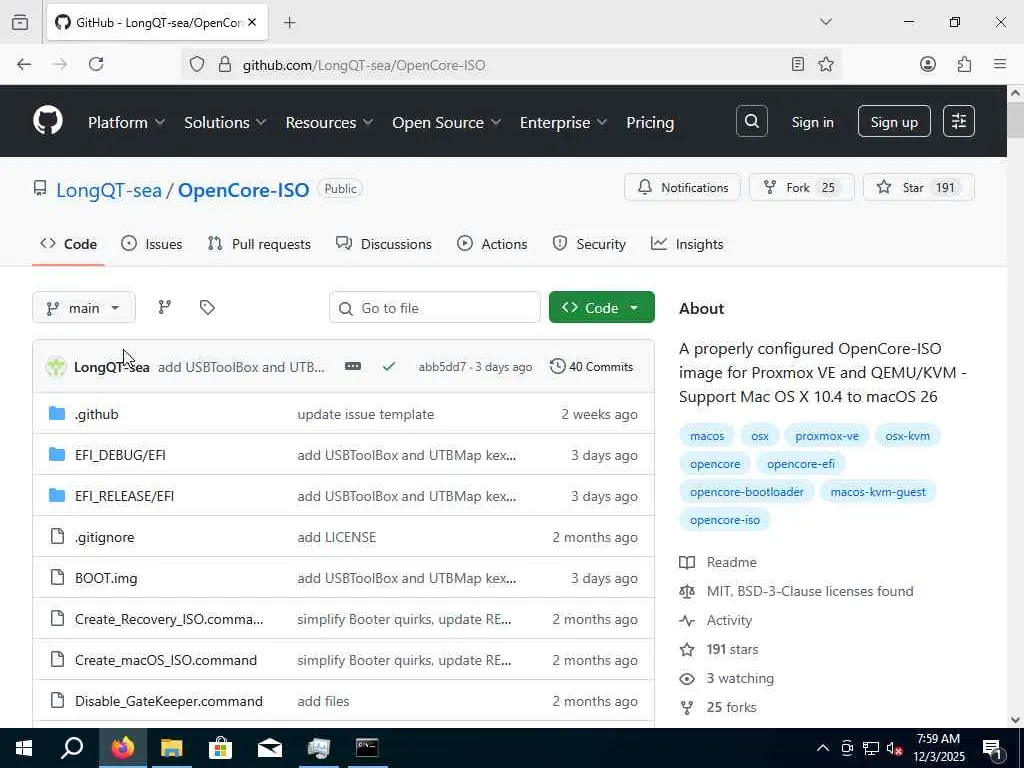Viewport: 1024px width, 768px height.
Task: Click the site padlock icon
Action: (x=225, y=65)
